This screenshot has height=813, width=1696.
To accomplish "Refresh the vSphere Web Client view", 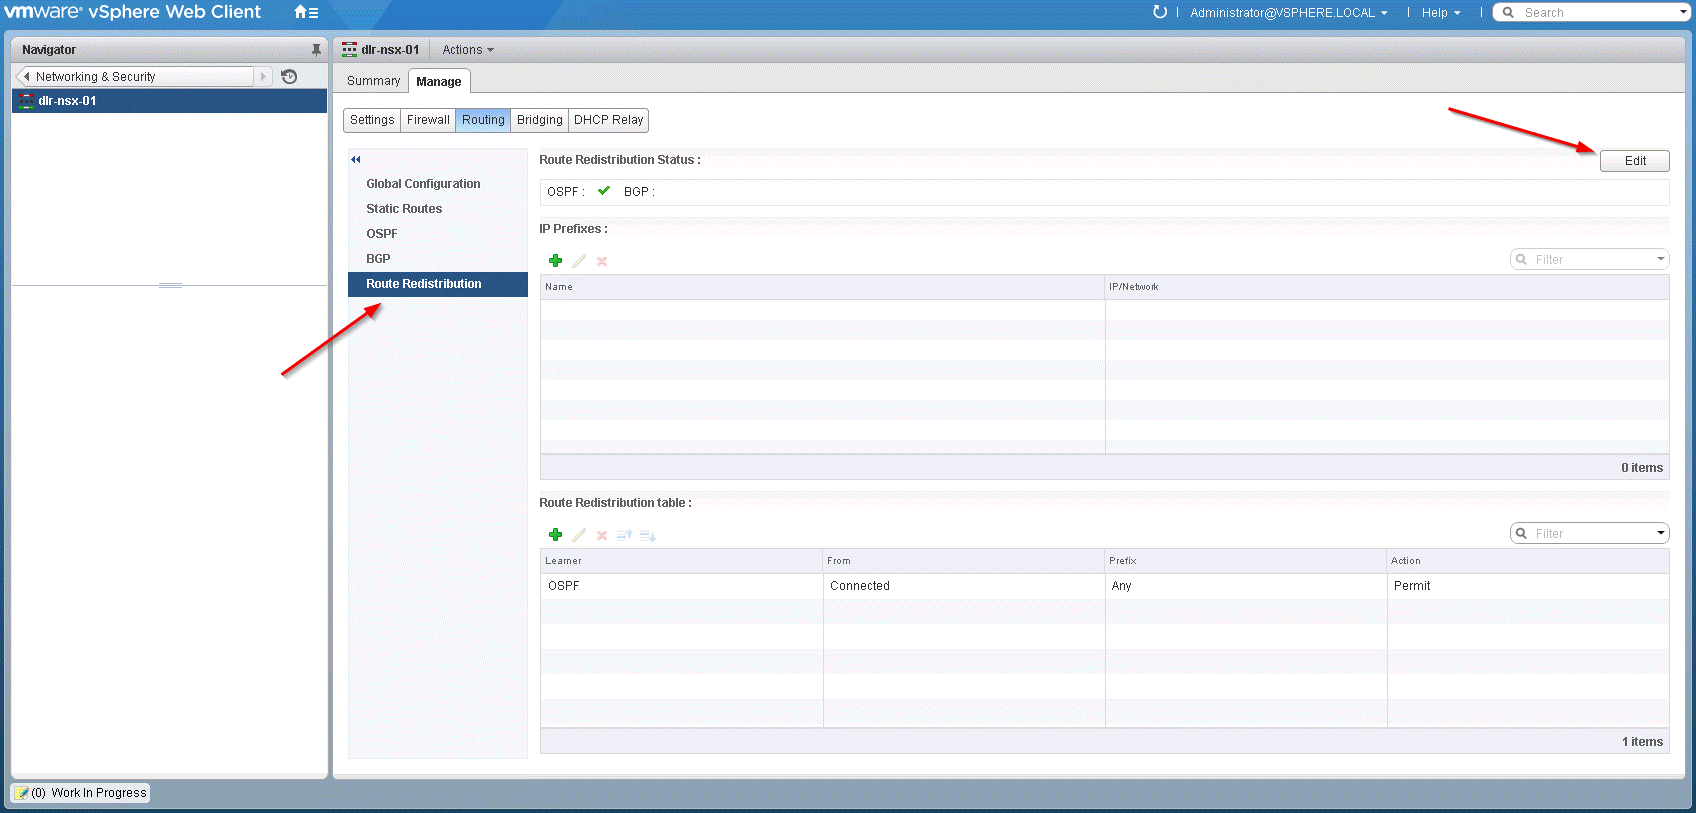I will (1159, 13).
